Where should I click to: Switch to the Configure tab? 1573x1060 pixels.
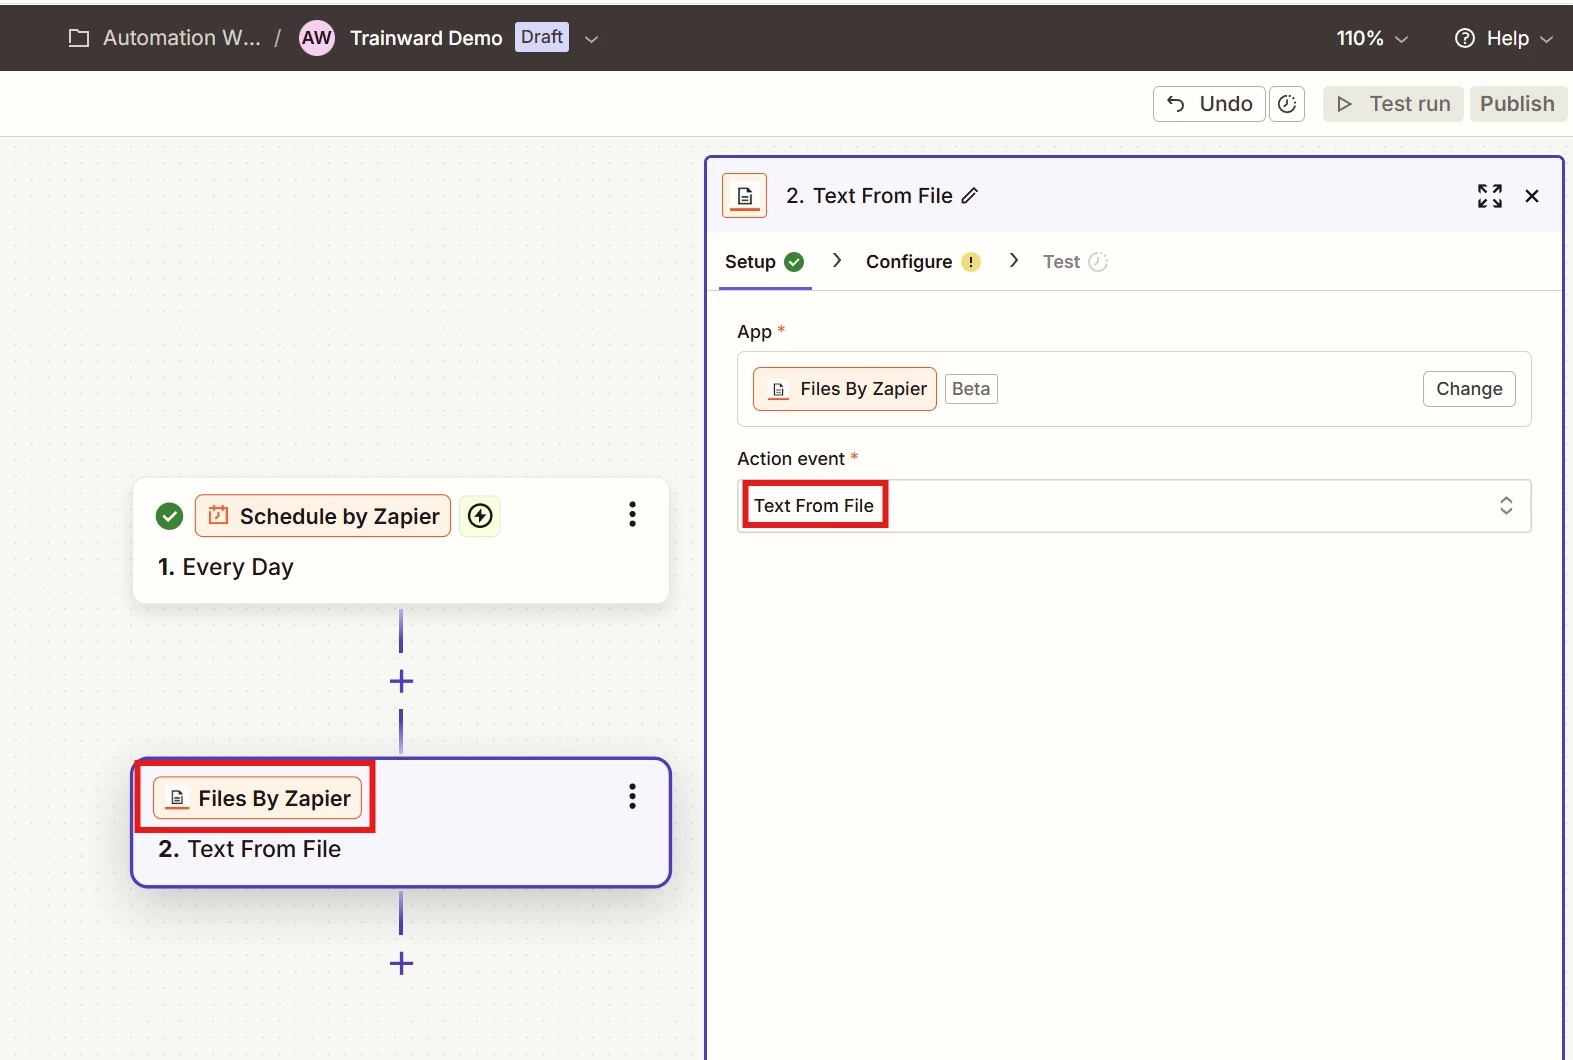point(923,262)
